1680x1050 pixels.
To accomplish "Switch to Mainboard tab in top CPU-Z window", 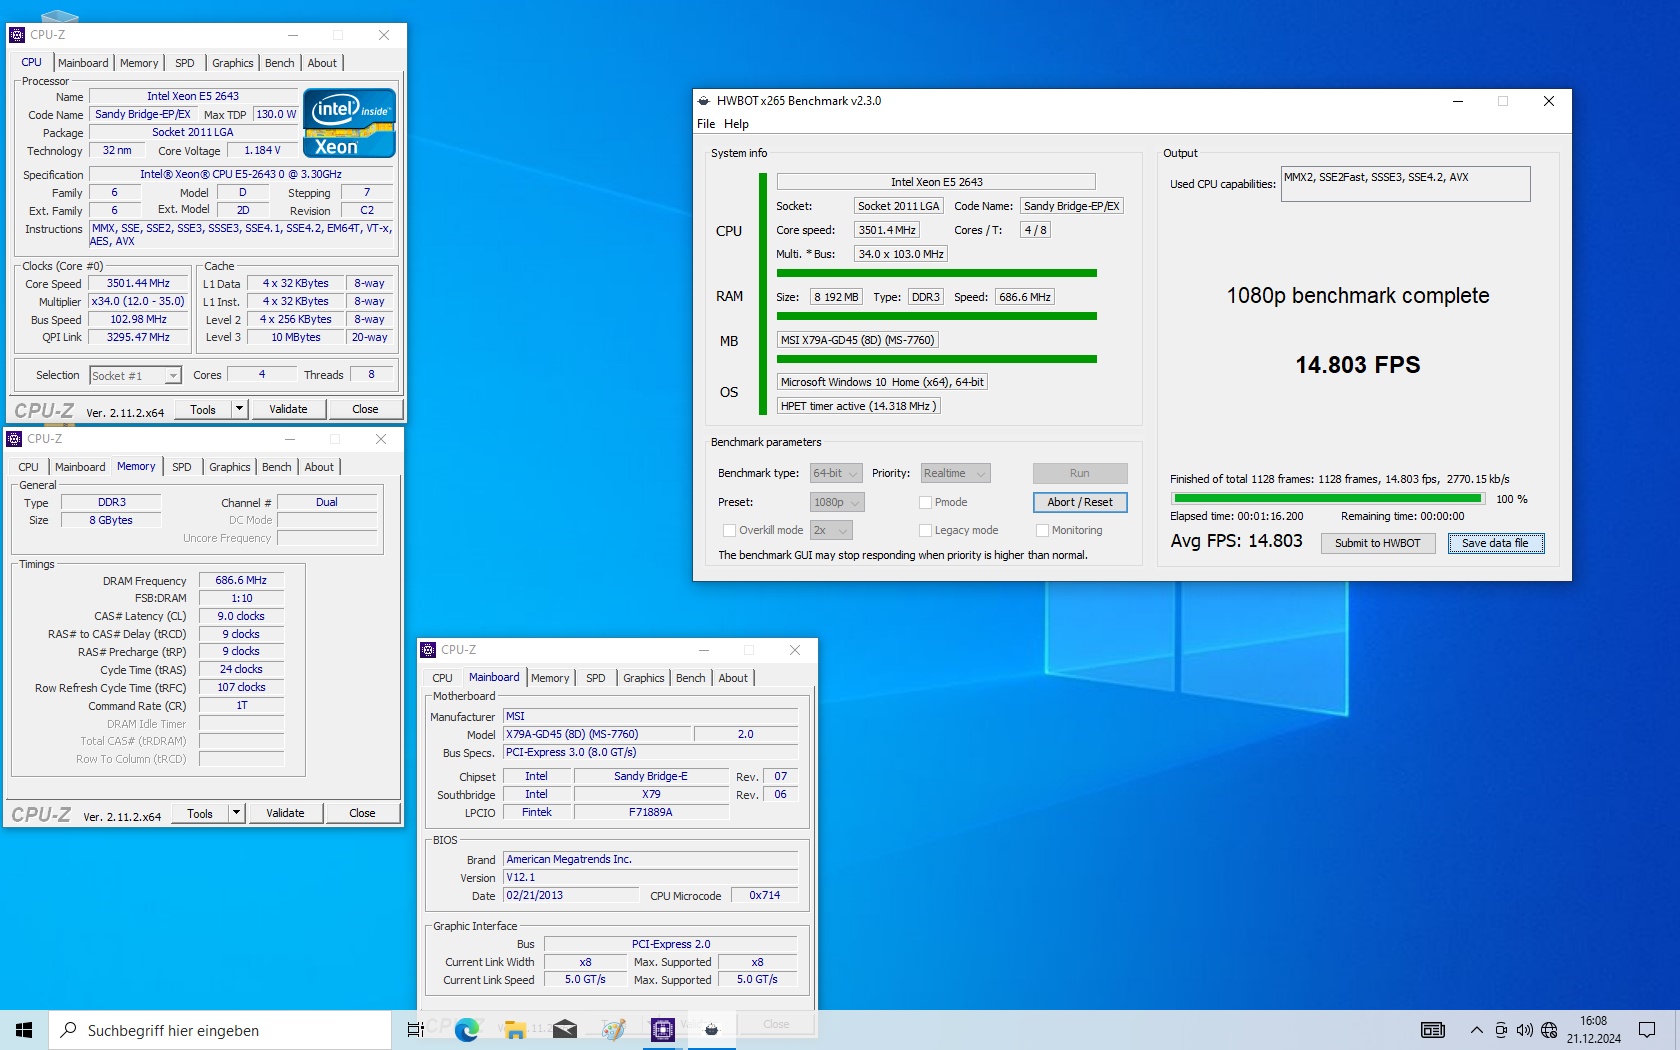I will tap(83, 63).
